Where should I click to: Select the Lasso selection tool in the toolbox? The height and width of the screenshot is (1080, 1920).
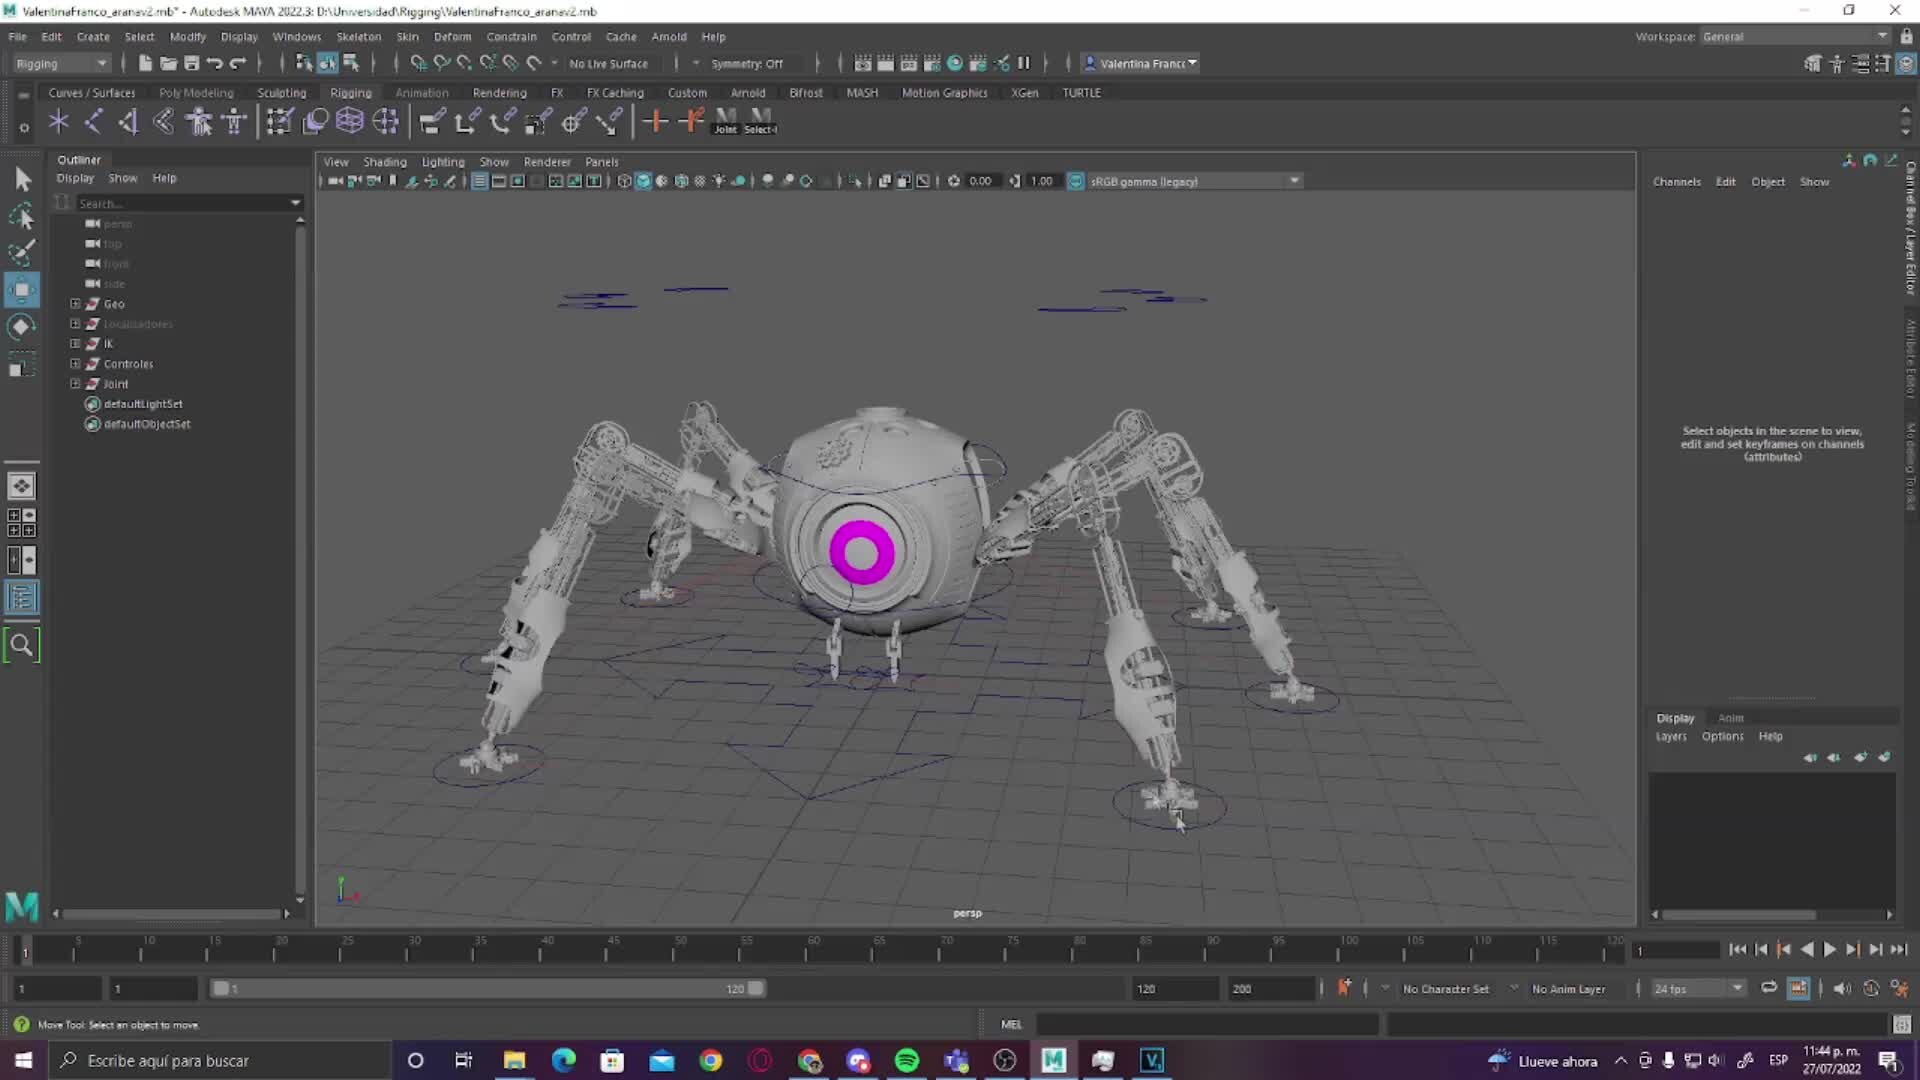tap(22, 216)
